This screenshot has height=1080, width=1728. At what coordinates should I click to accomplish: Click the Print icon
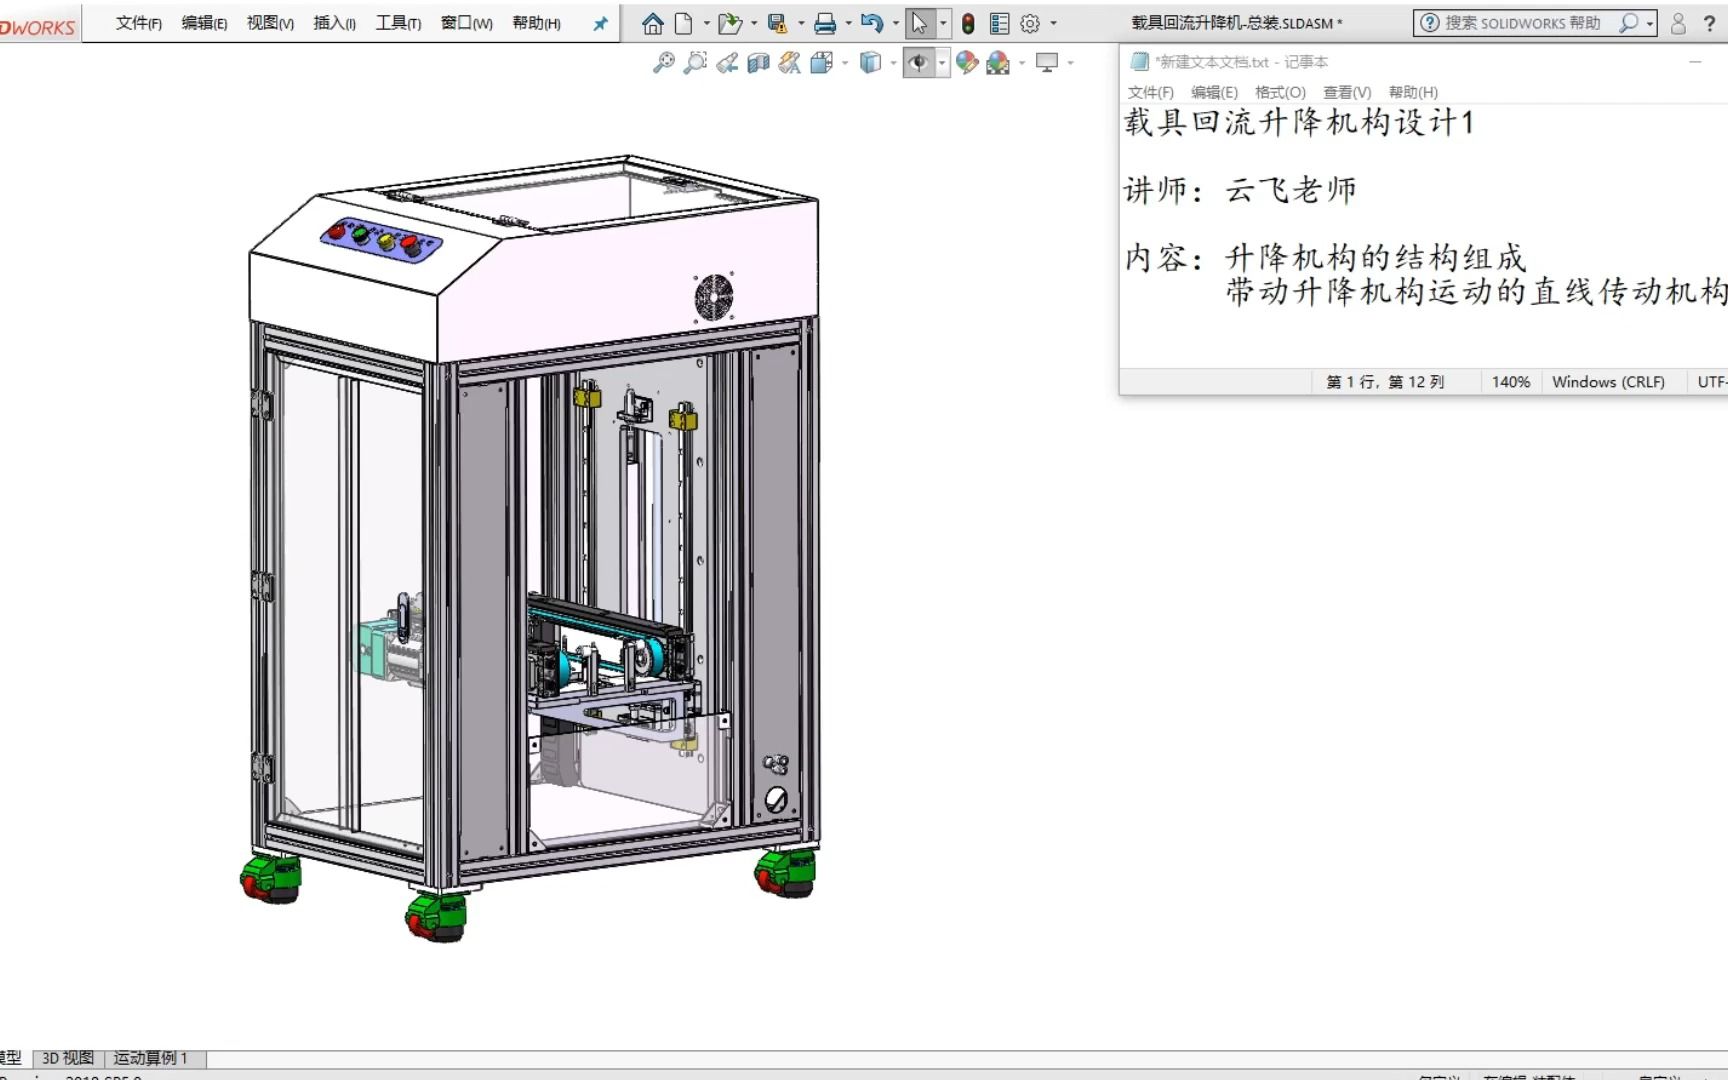(824, 23)
